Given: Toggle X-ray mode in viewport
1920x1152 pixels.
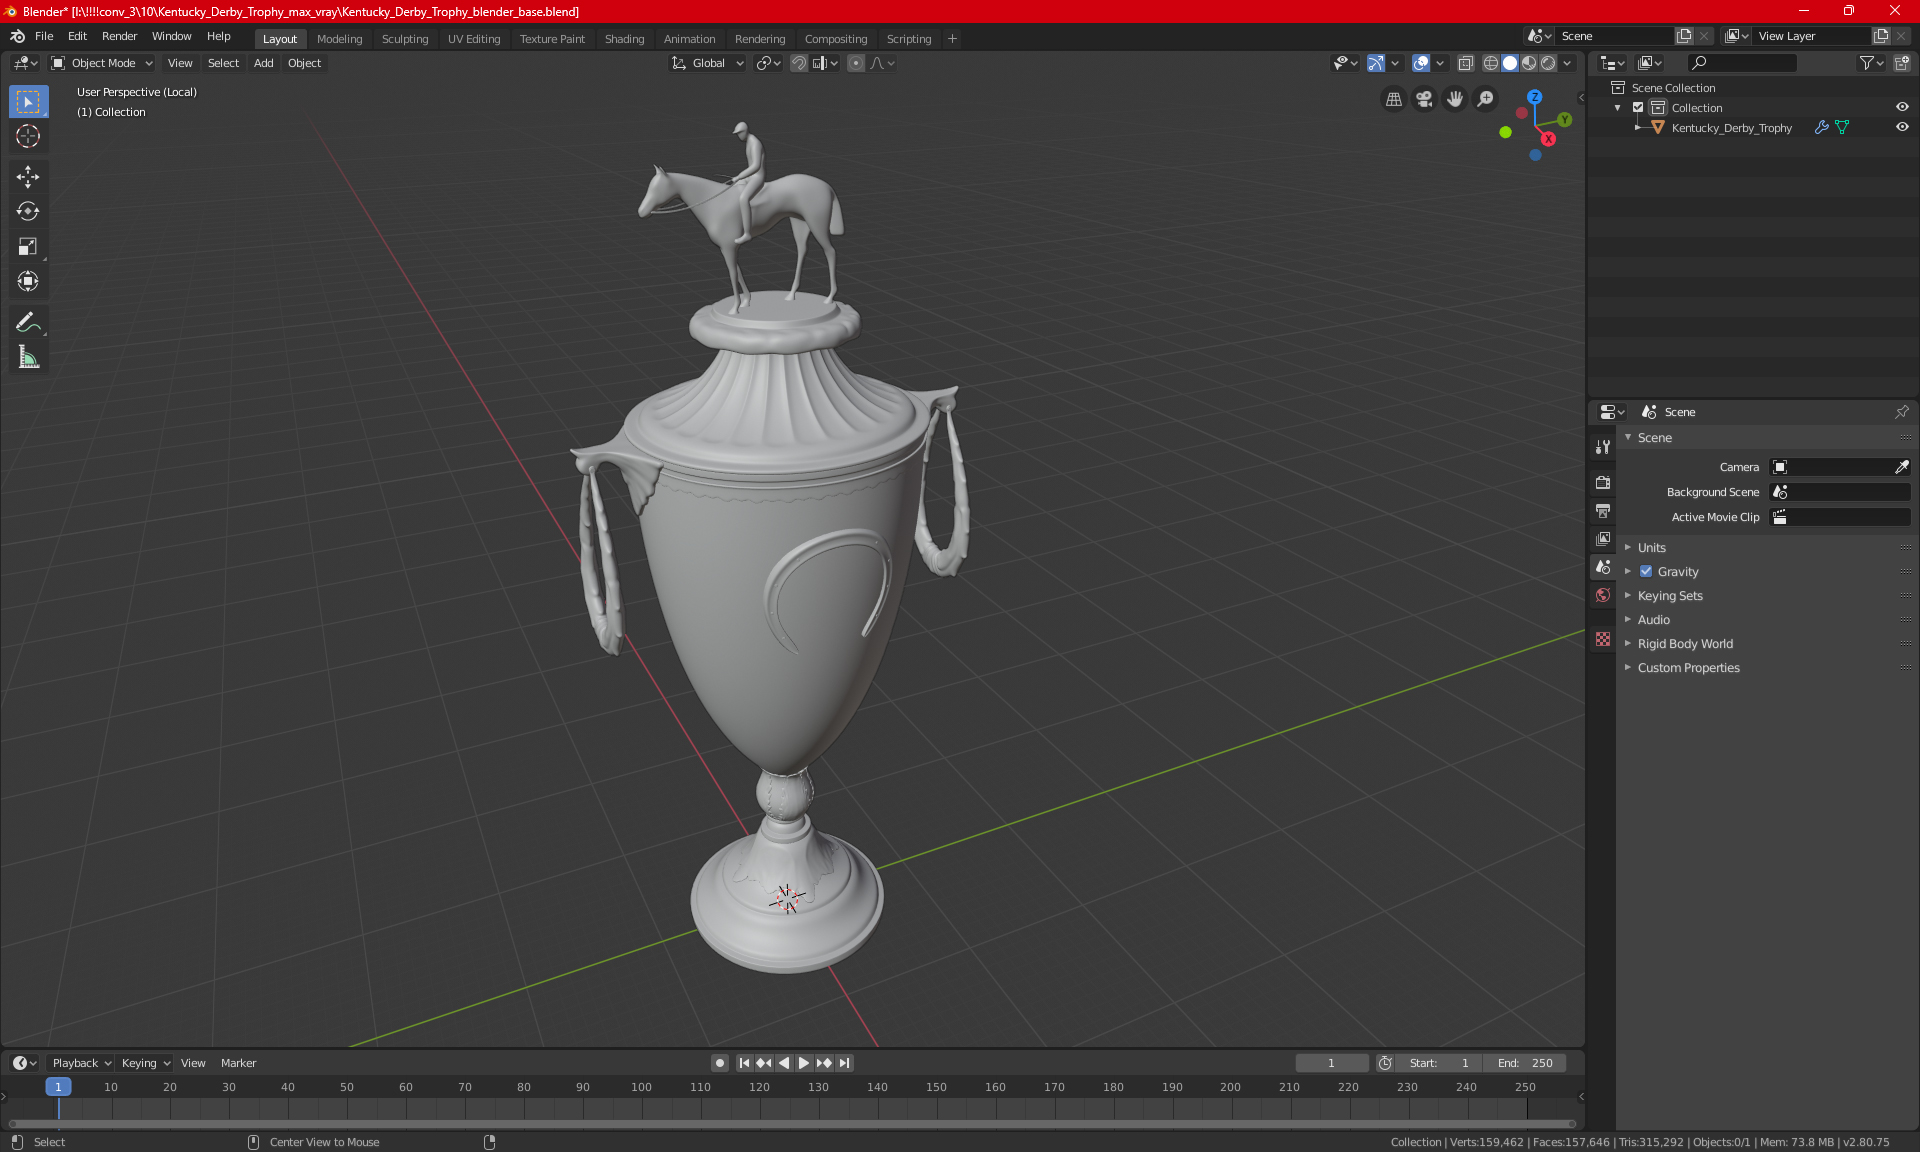Looking at the screenshot, I should 1465,63.
